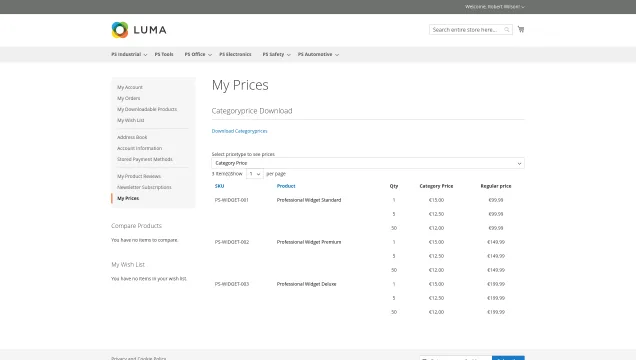Expand the PS Industrial menu
640x360 pixels.
[129, 54]
